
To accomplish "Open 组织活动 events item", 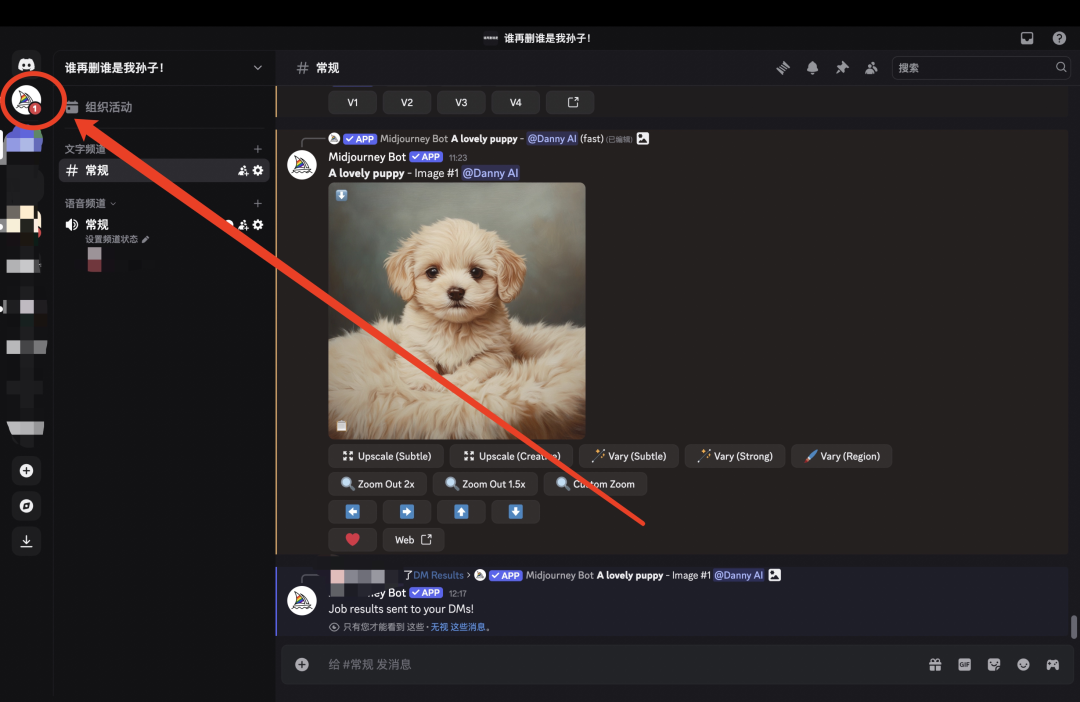I will click(108, 107).
